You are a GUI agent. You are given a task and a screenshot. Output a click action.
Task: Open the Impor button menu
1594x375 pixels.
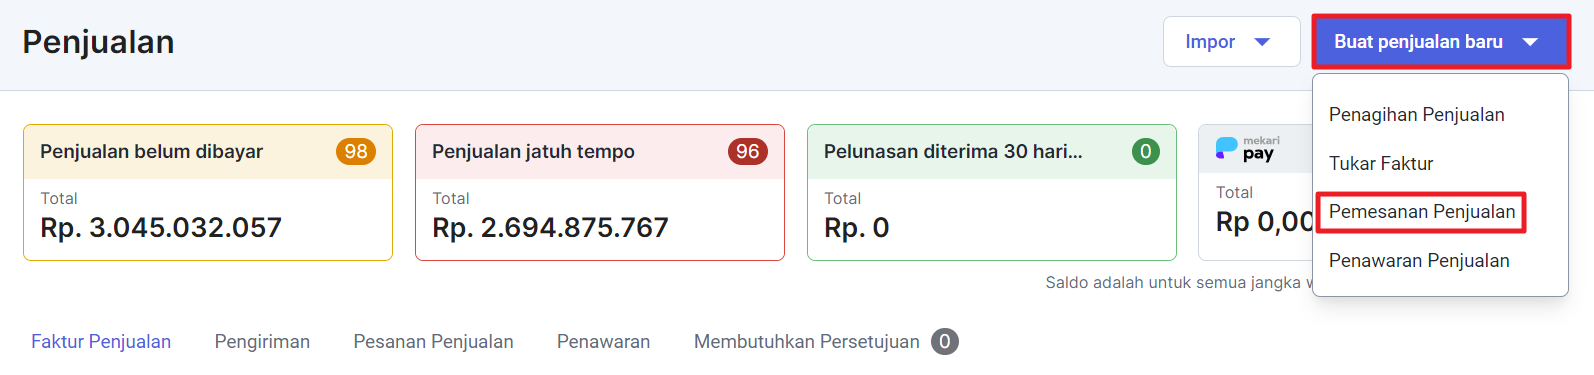coord(1231,42)
